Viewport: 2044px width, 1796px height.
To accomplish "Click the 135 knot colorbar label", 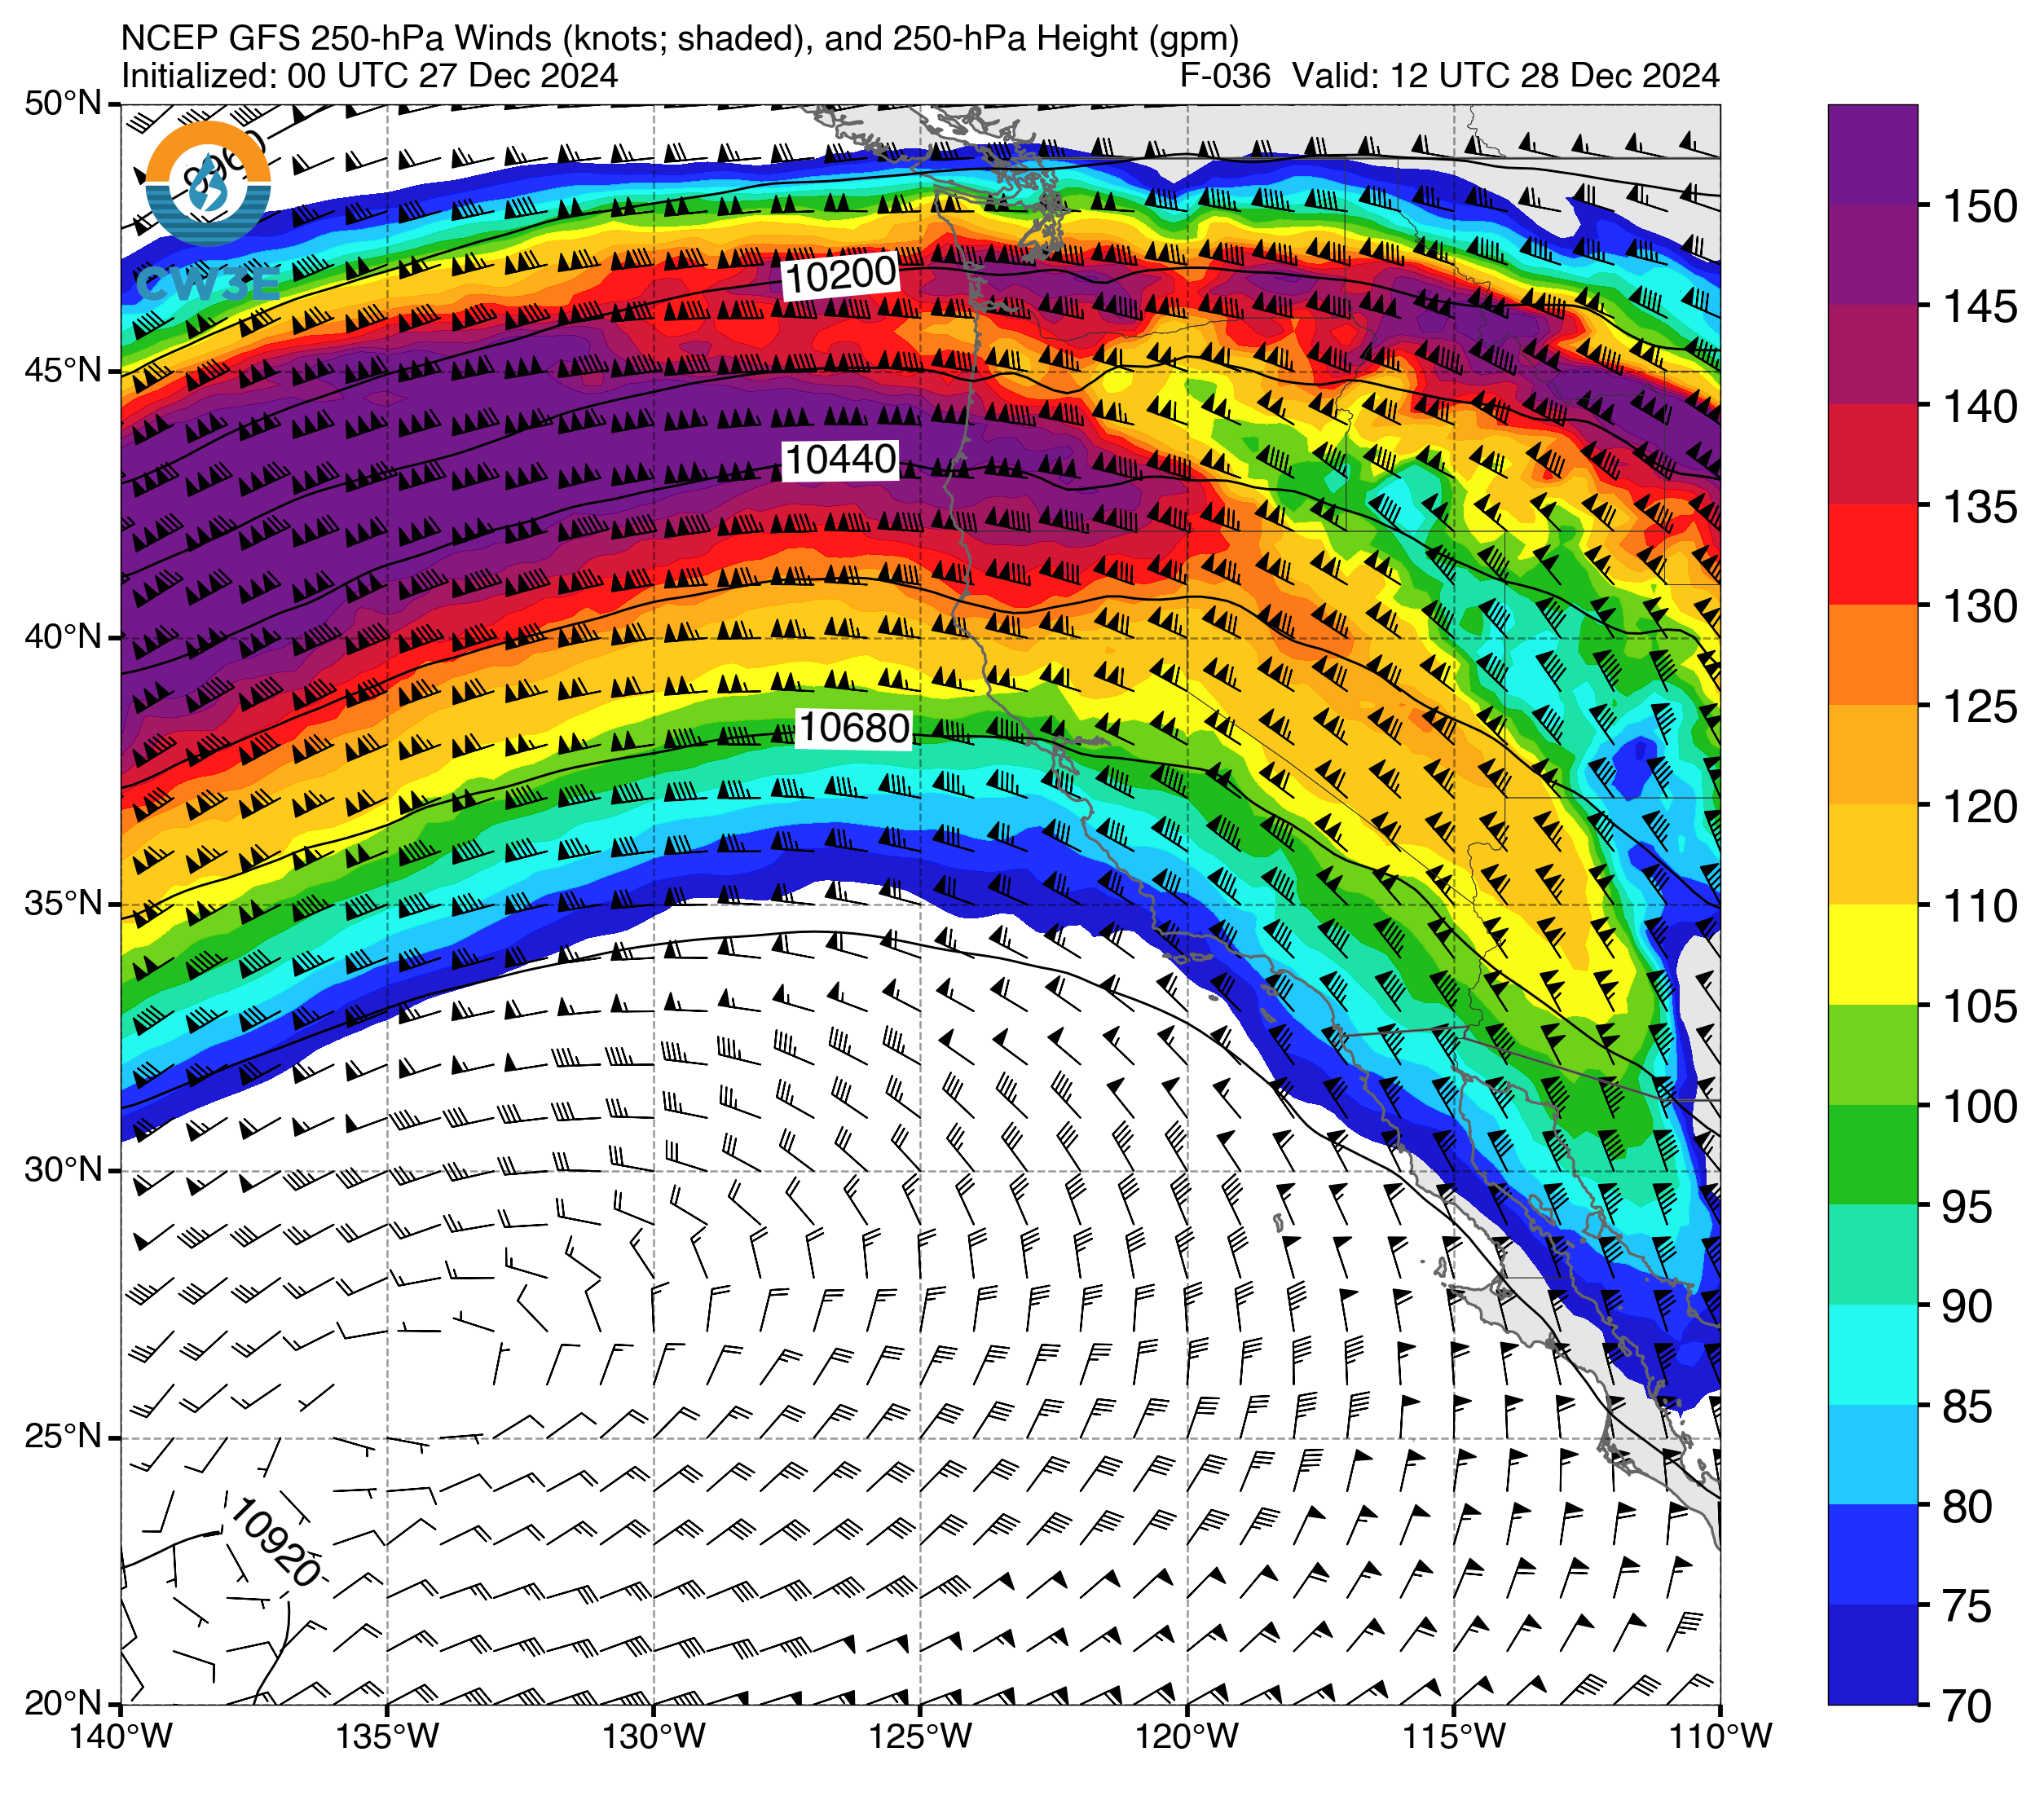I will click(1980, 507).
